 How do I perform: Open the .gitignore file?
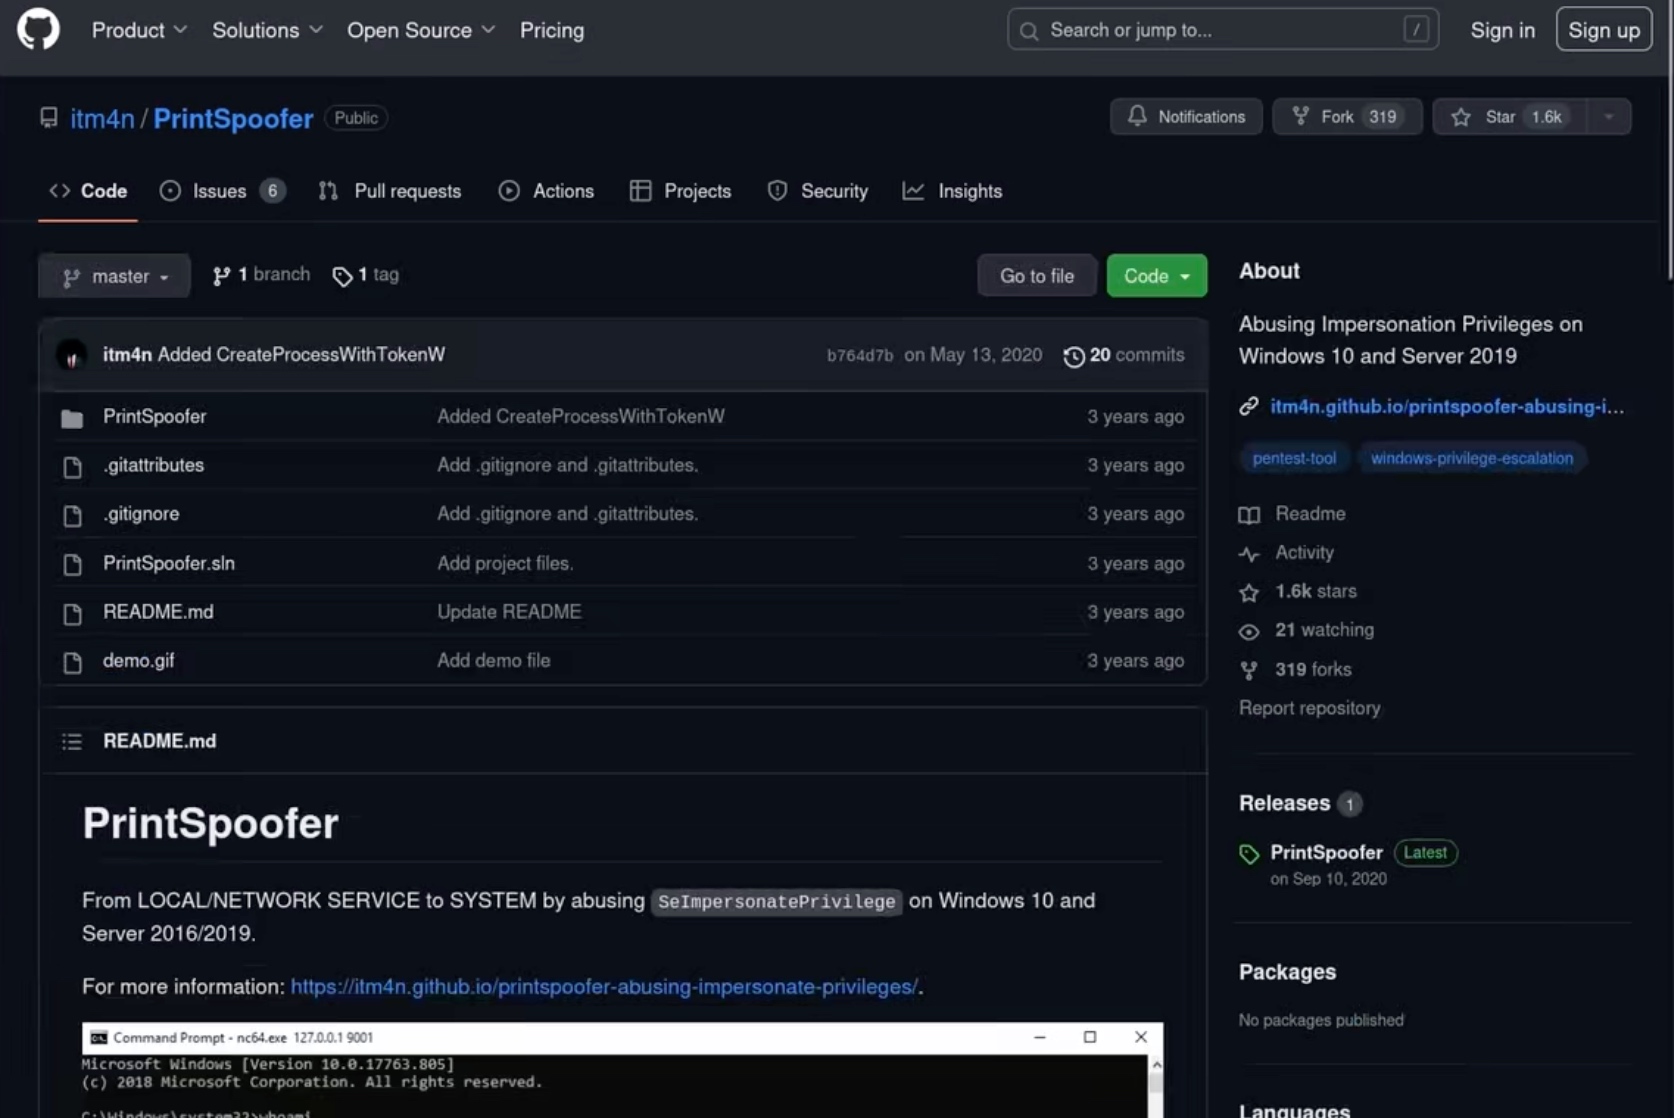[141, 514]
